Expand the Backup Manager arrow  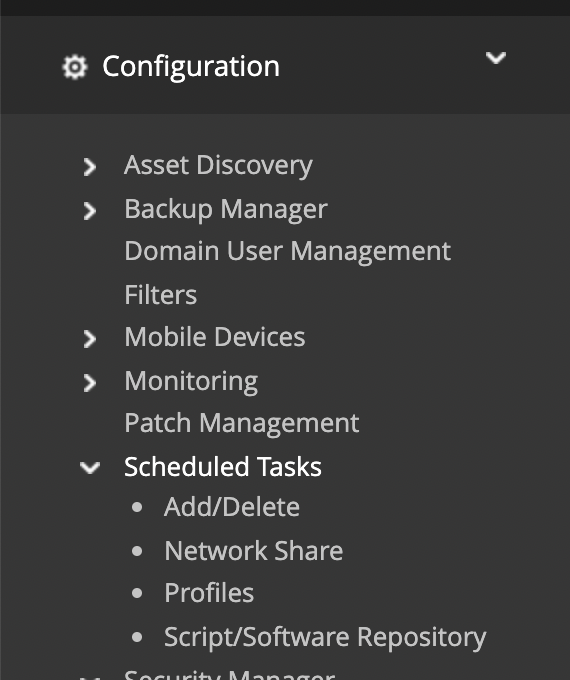(x=89, y=211)
